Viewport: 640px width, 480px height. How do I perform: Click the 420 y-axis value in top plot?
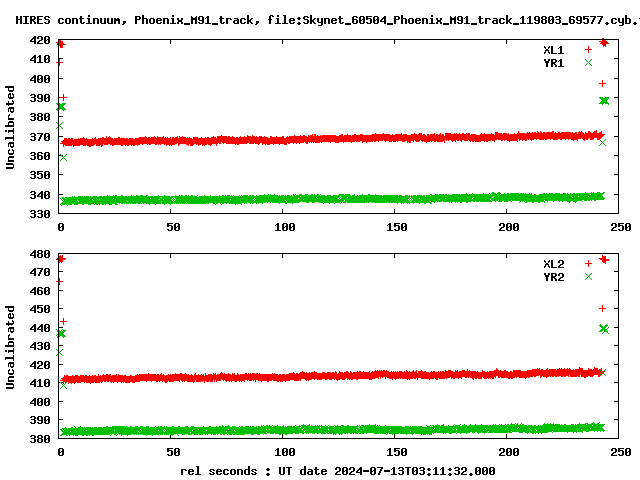point(40,40)
